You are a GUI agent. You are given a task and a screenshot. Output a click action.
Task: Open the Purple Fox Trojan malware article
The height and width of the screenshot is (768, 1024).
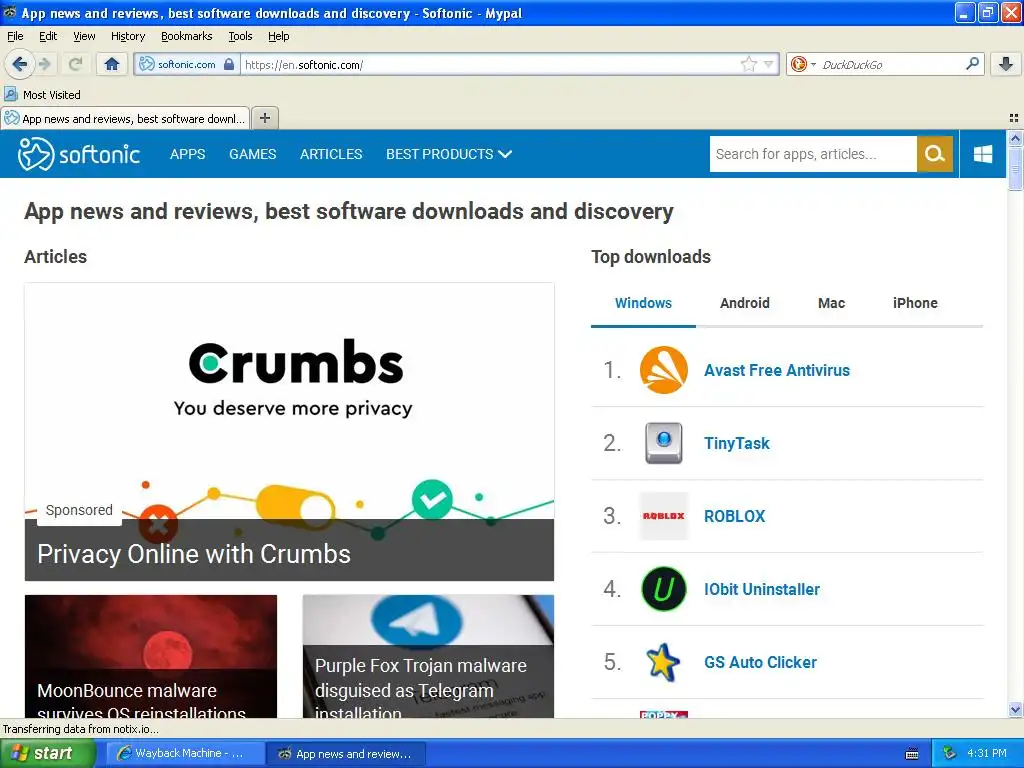(x=428, y=656)
